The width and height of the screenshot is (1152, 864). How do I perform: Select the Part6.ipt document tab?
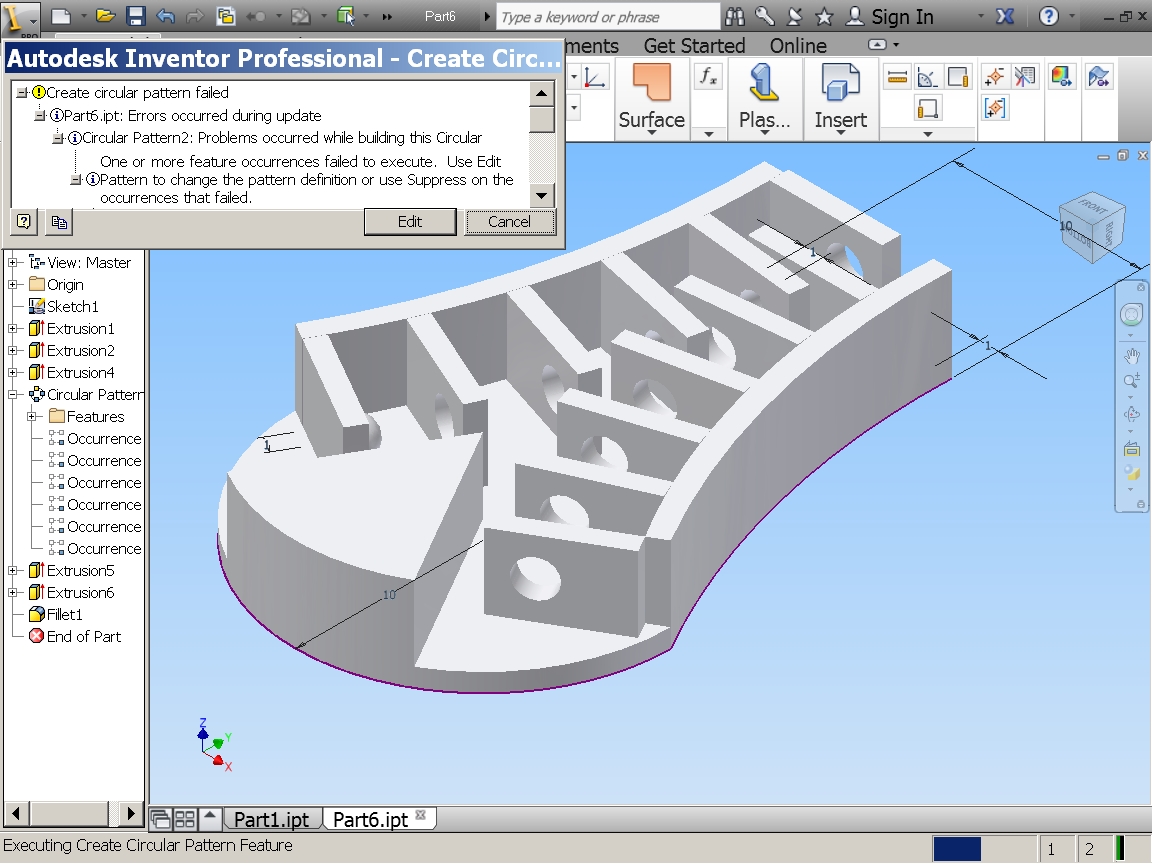pyautogui.click(x=370, y=819)
